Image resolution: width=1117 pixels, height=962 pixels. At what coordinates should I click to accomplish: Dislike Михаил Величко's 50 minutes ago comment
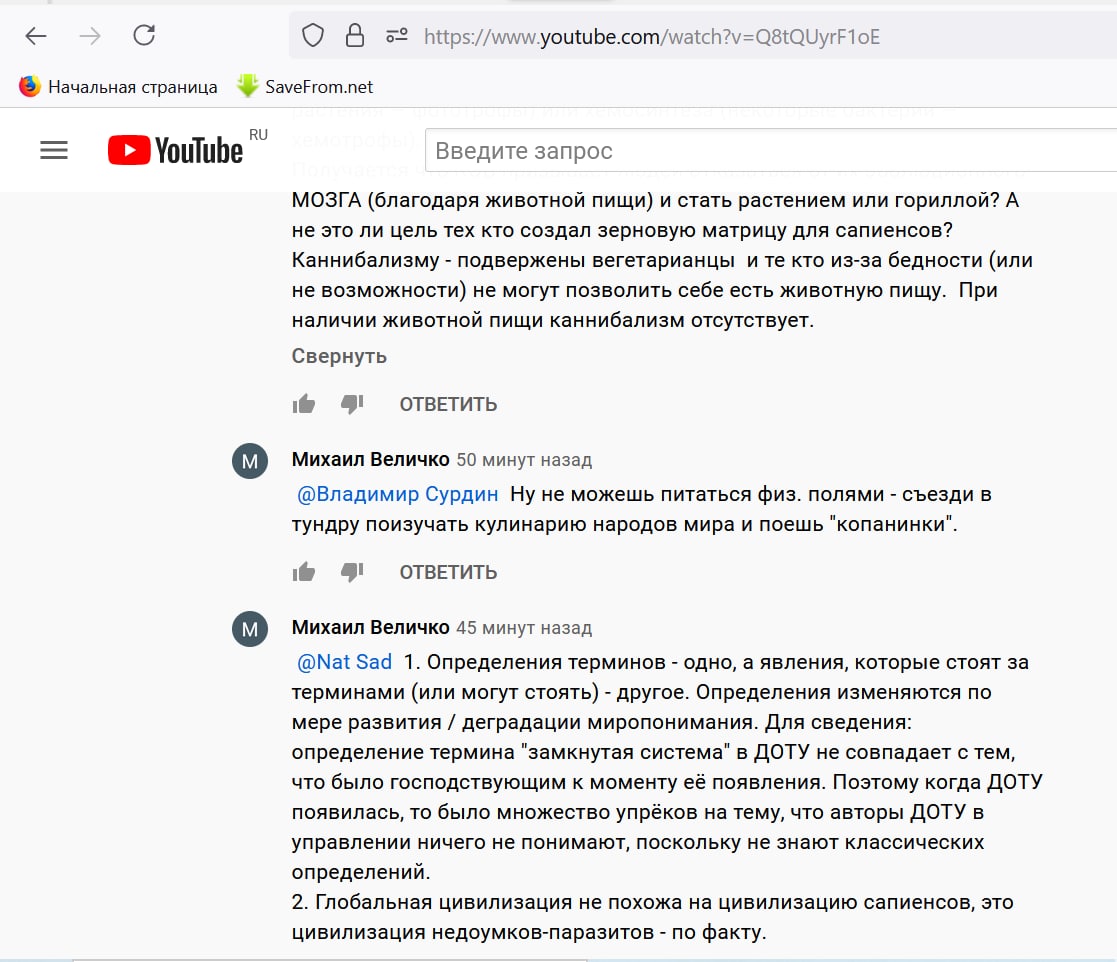coord(352,572)
